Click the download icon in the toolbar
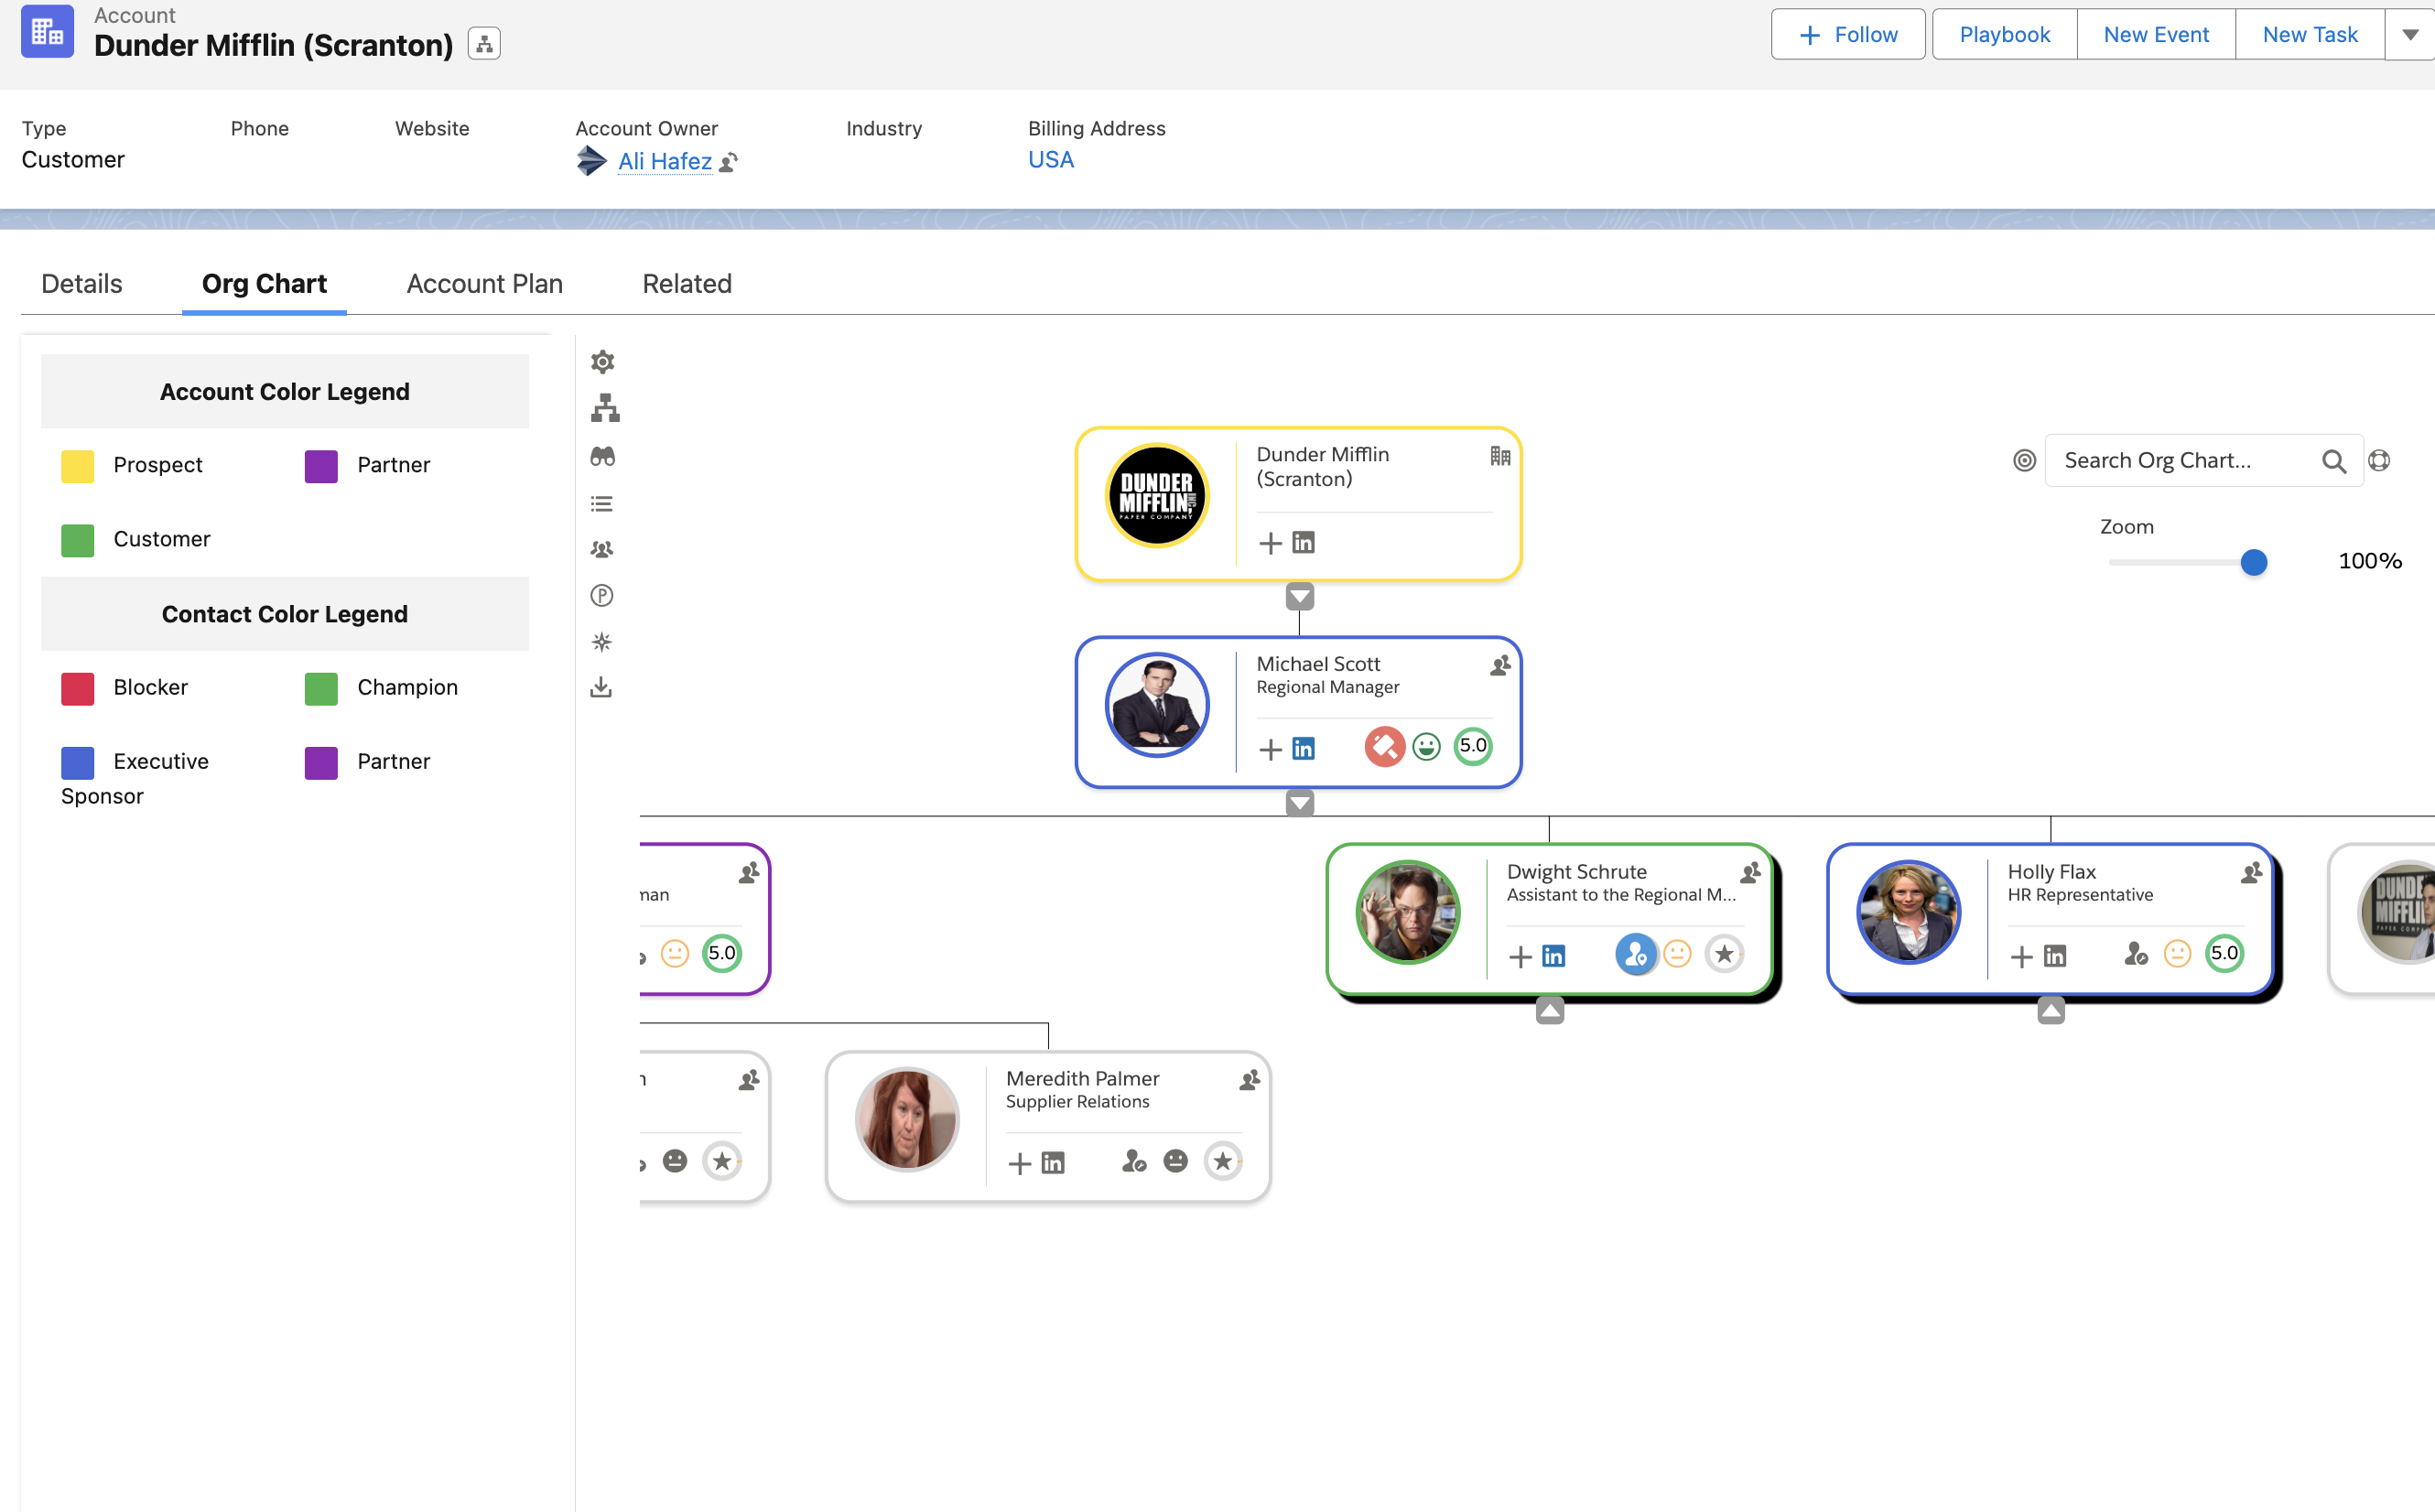 (600, 687)
